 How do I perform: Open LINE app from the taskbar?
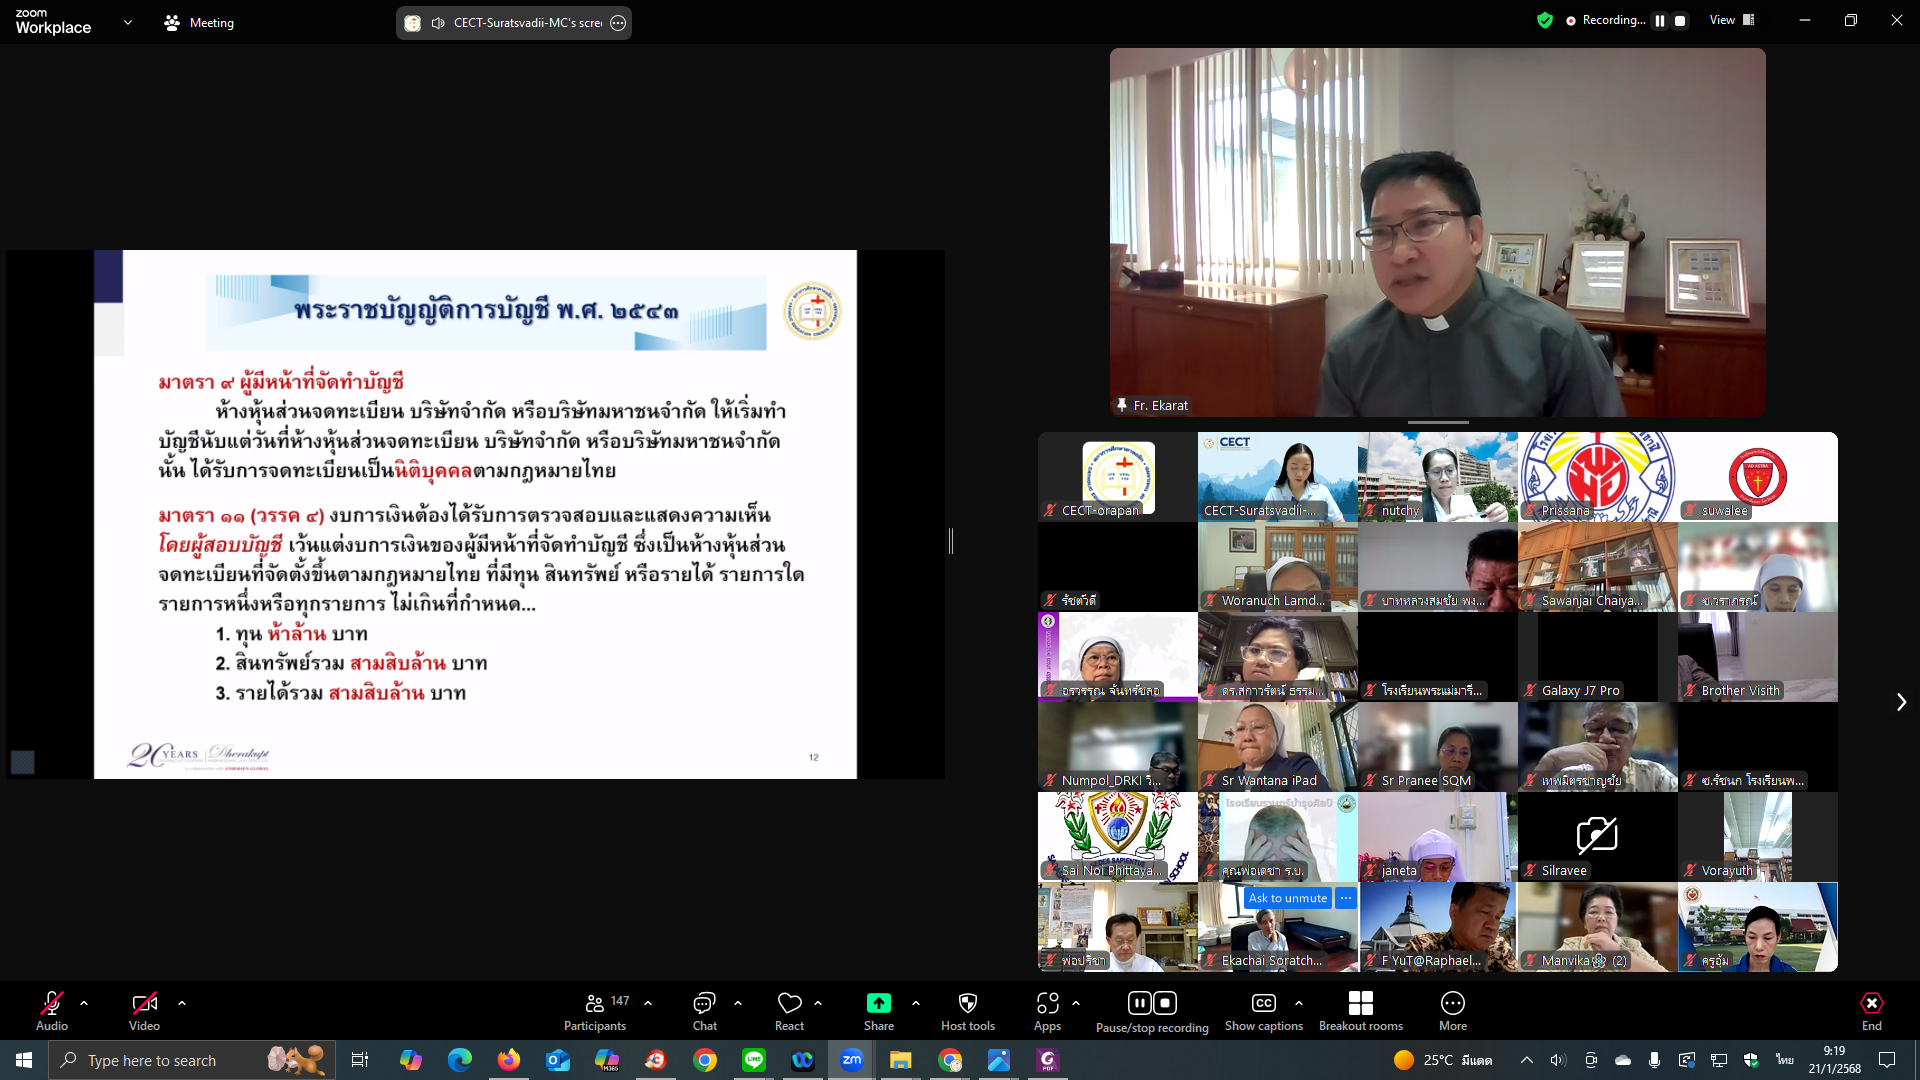tap(754, 1060)
